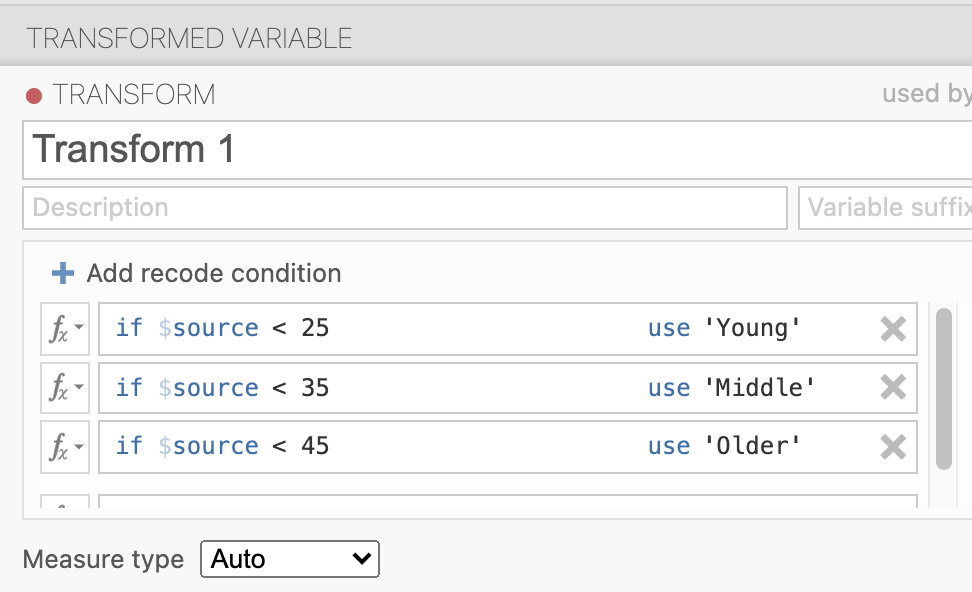972x592 pixels.
Task: Remove the 'Older' recode condition
Action: (892, 446)
